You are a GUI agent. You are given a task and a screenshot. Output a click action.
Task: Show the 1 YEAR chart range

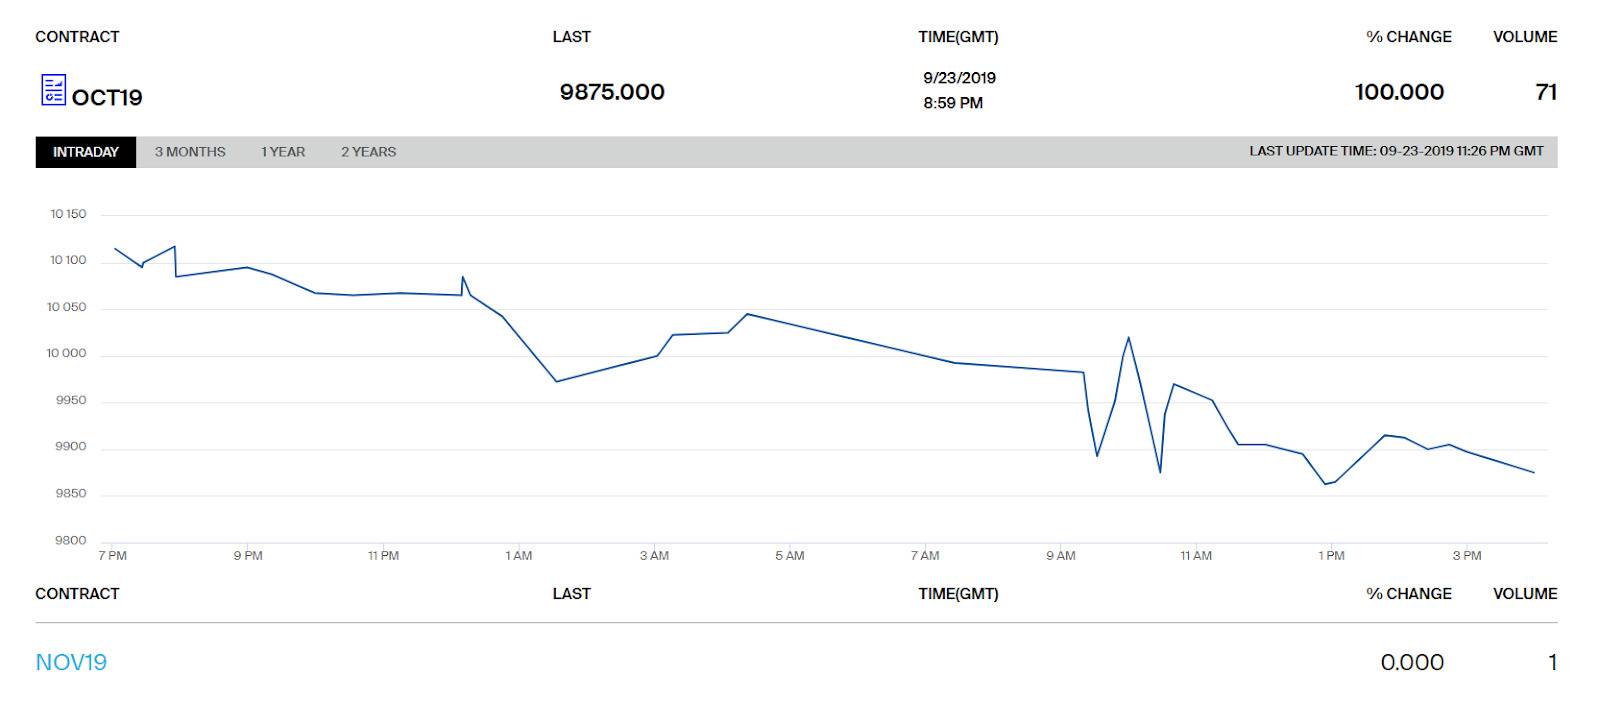283,152
